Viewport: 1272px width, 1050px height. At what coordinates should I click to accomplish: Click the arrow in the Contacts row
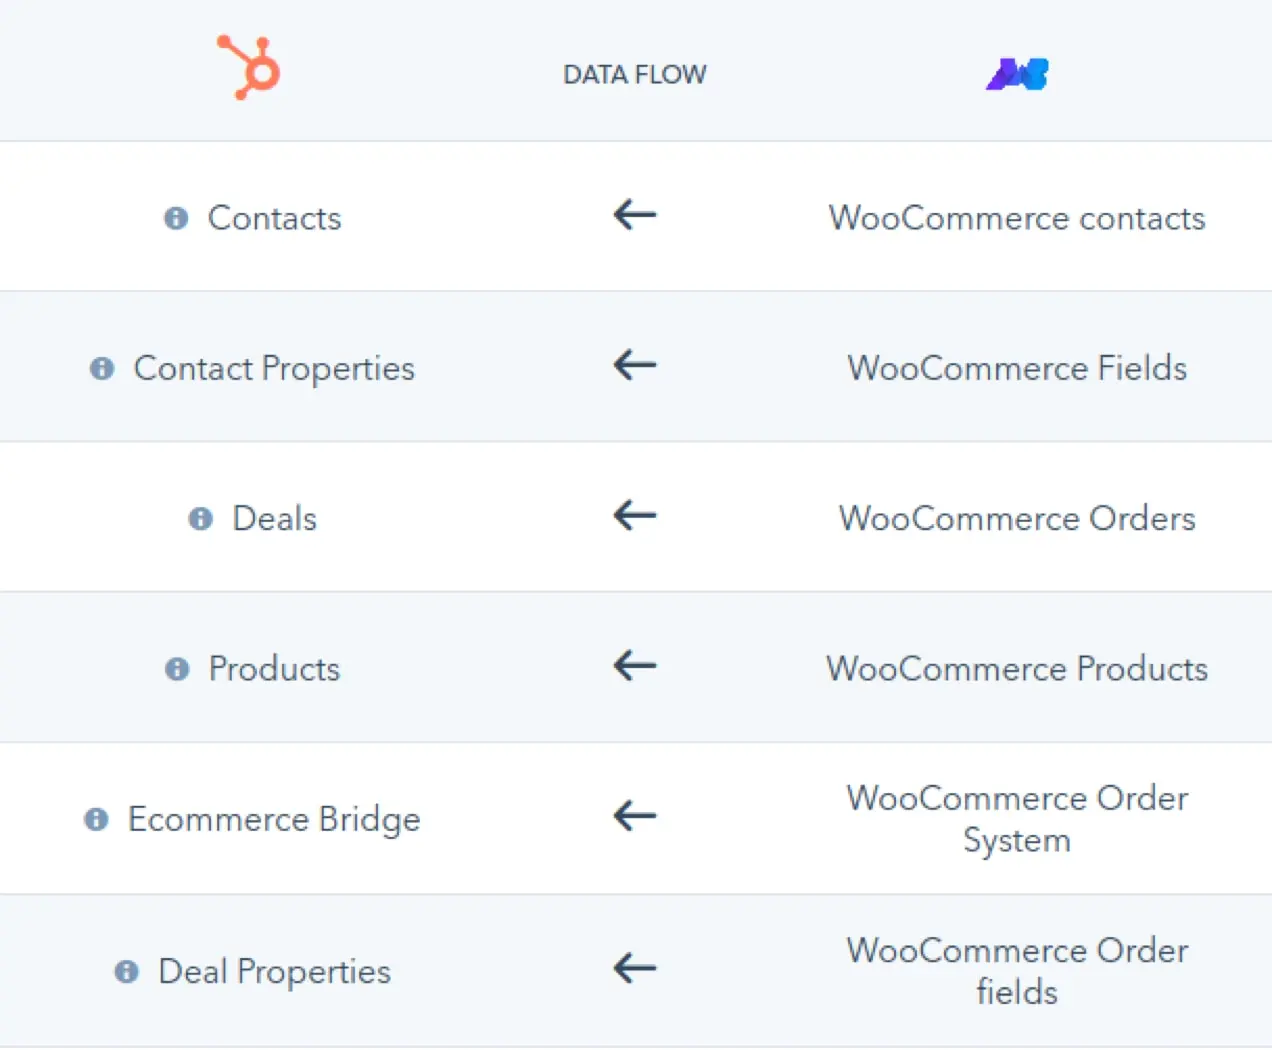point(635,214)
